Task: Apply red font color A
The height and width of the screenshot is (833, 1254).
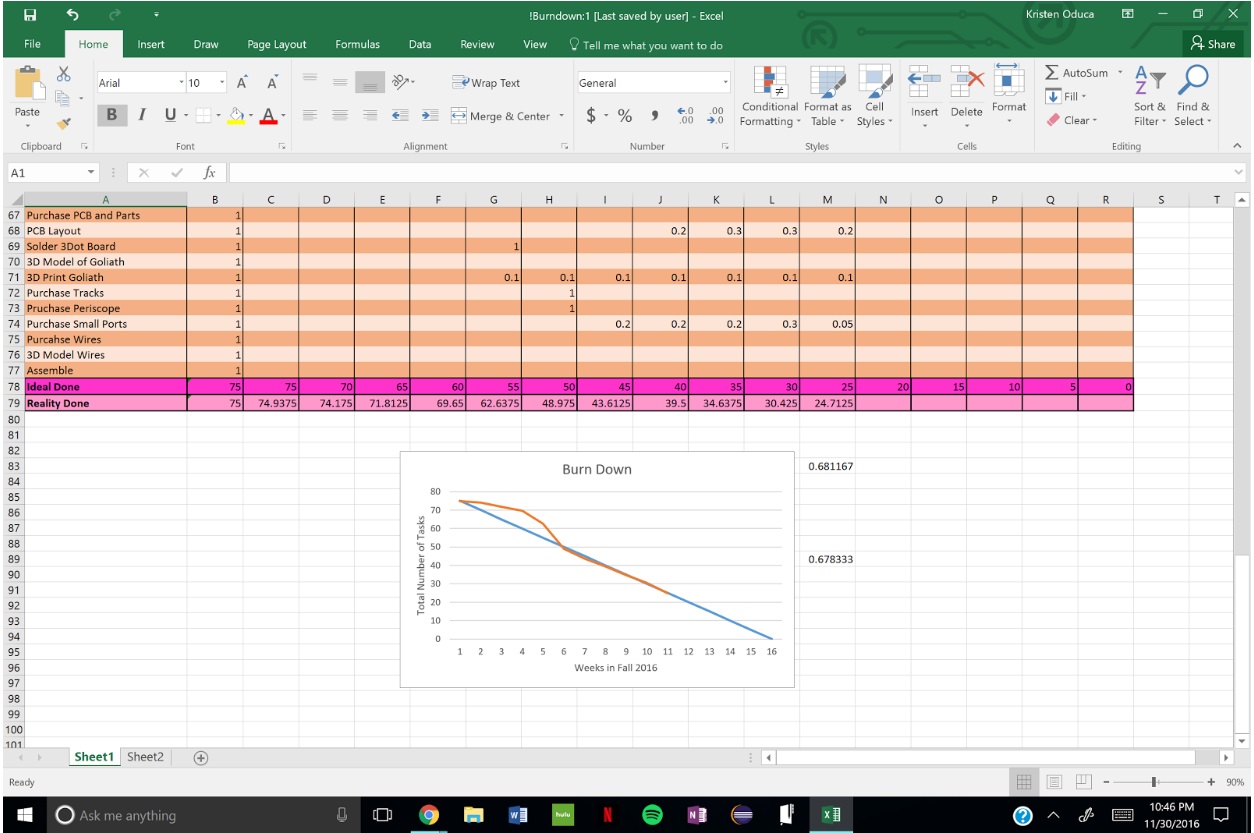Action: [267, 116]
